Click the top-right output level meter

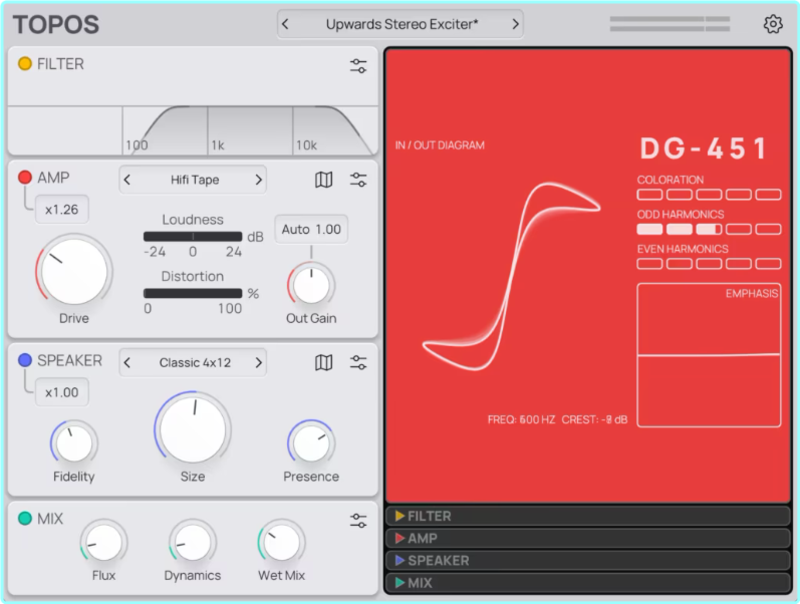[x=669, y=24]
